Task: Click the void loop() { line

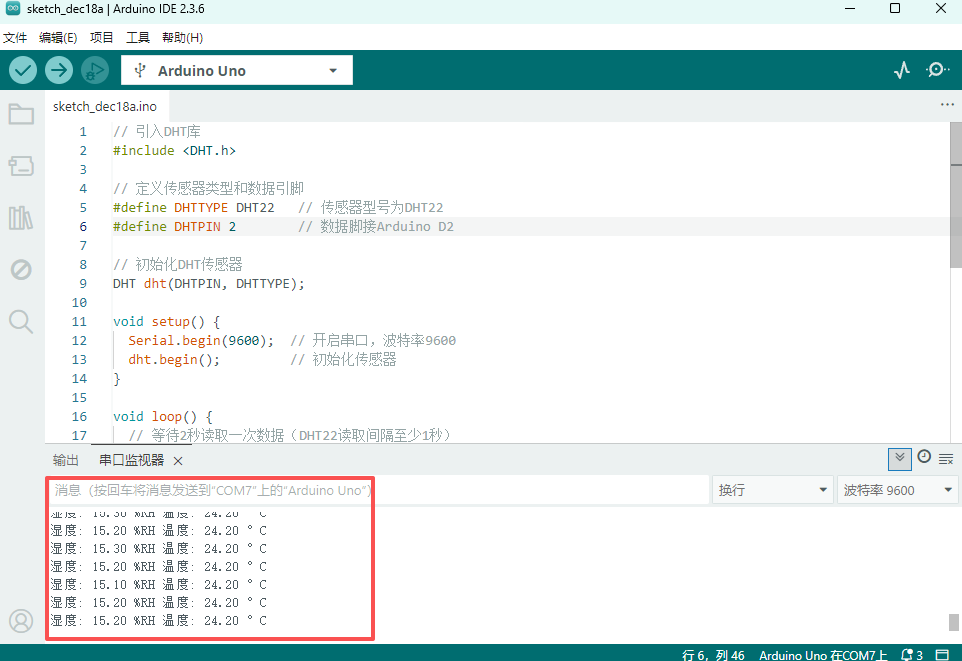Action: coord(163,417)
